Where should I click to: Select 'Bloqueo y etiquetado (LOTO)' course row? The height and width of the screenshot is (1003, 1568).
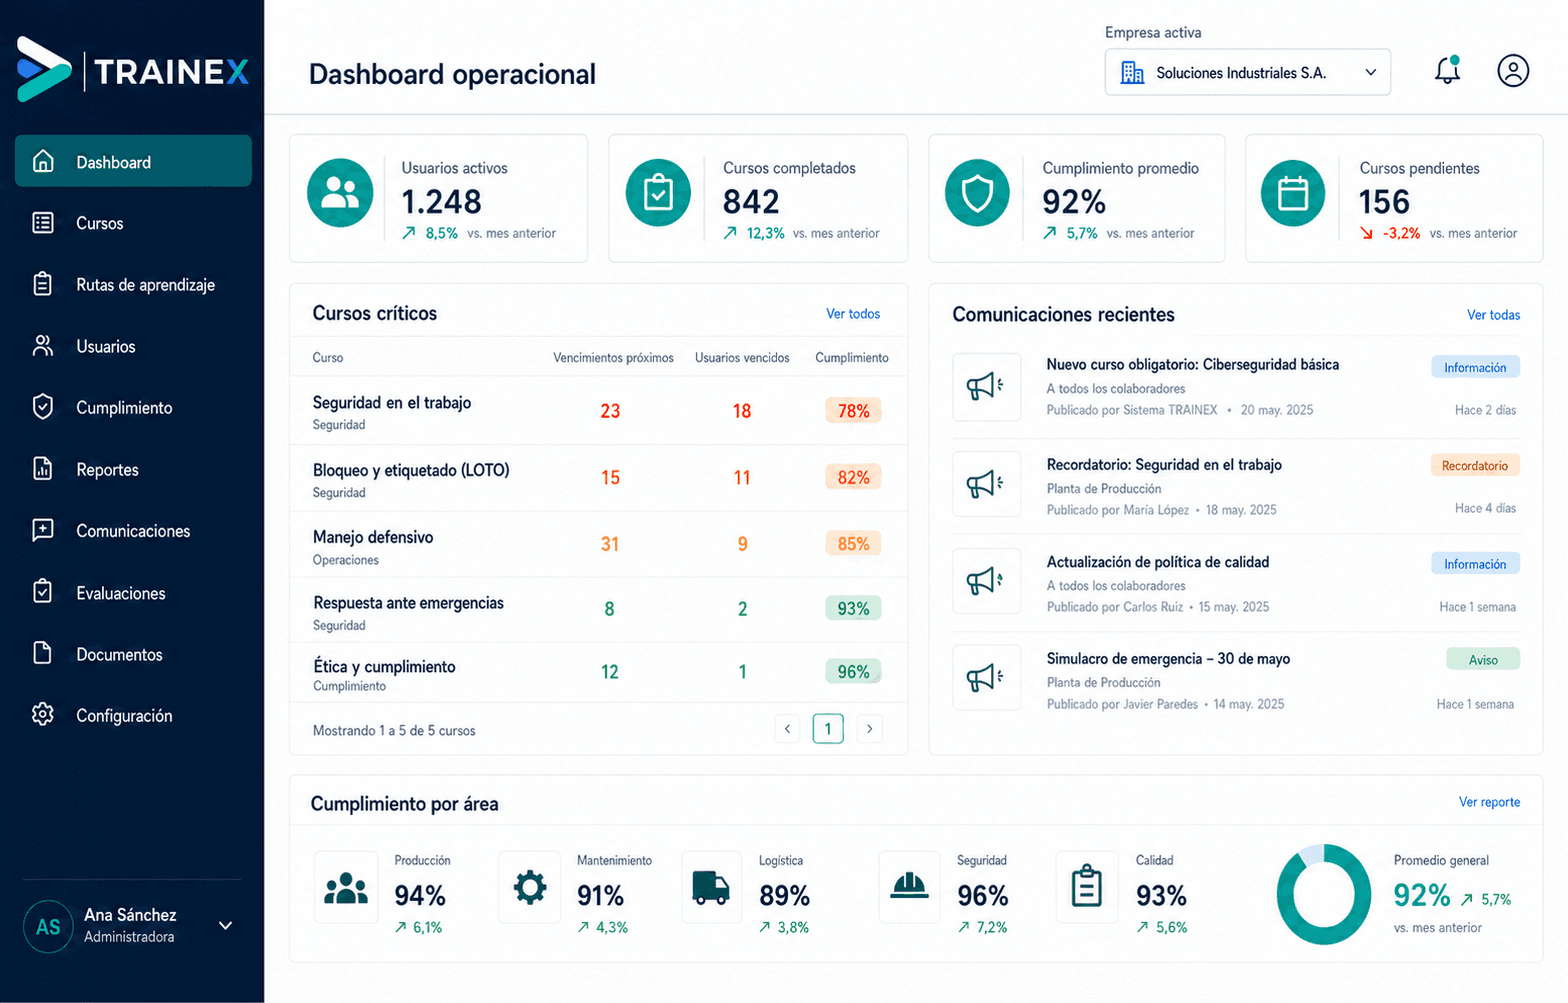[598, 478]
